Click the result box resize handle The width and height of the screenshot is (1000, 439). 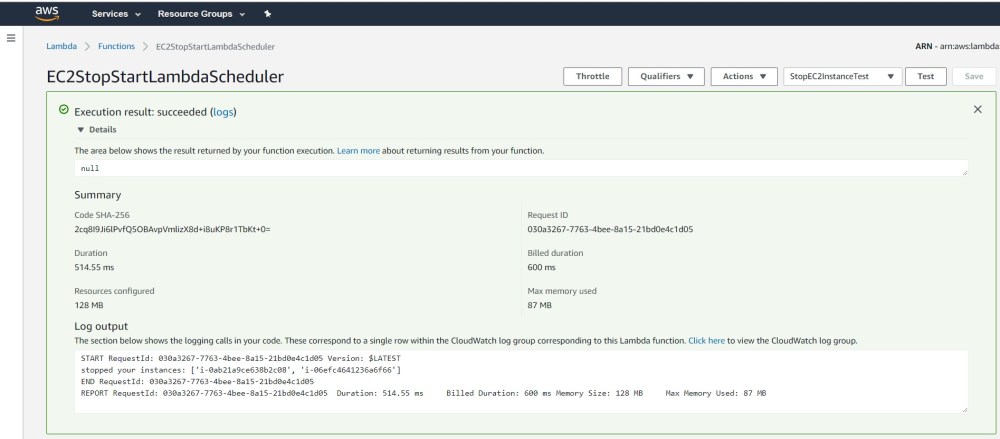pyautogui.click(x=964, y=172)
